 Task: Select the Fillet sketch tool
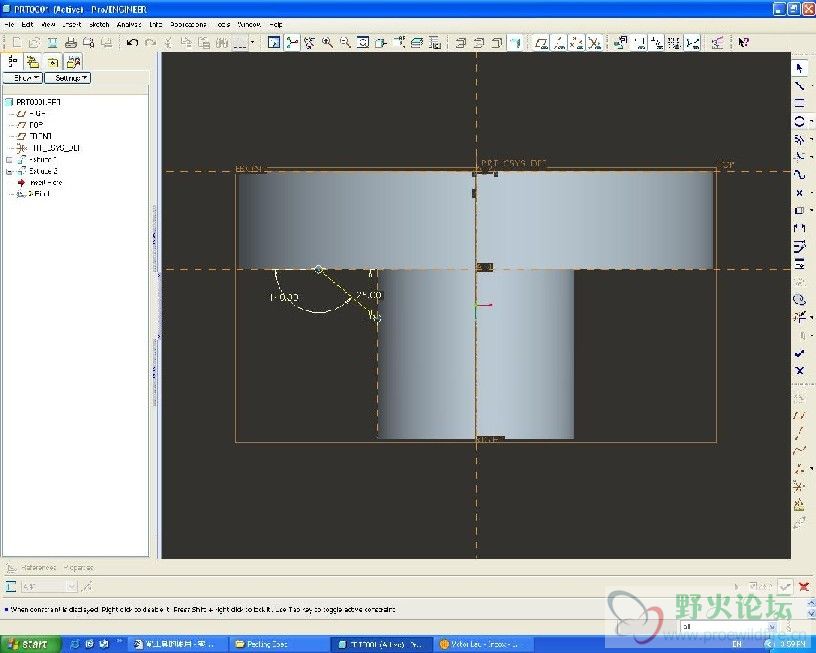[x=799, y=157]
